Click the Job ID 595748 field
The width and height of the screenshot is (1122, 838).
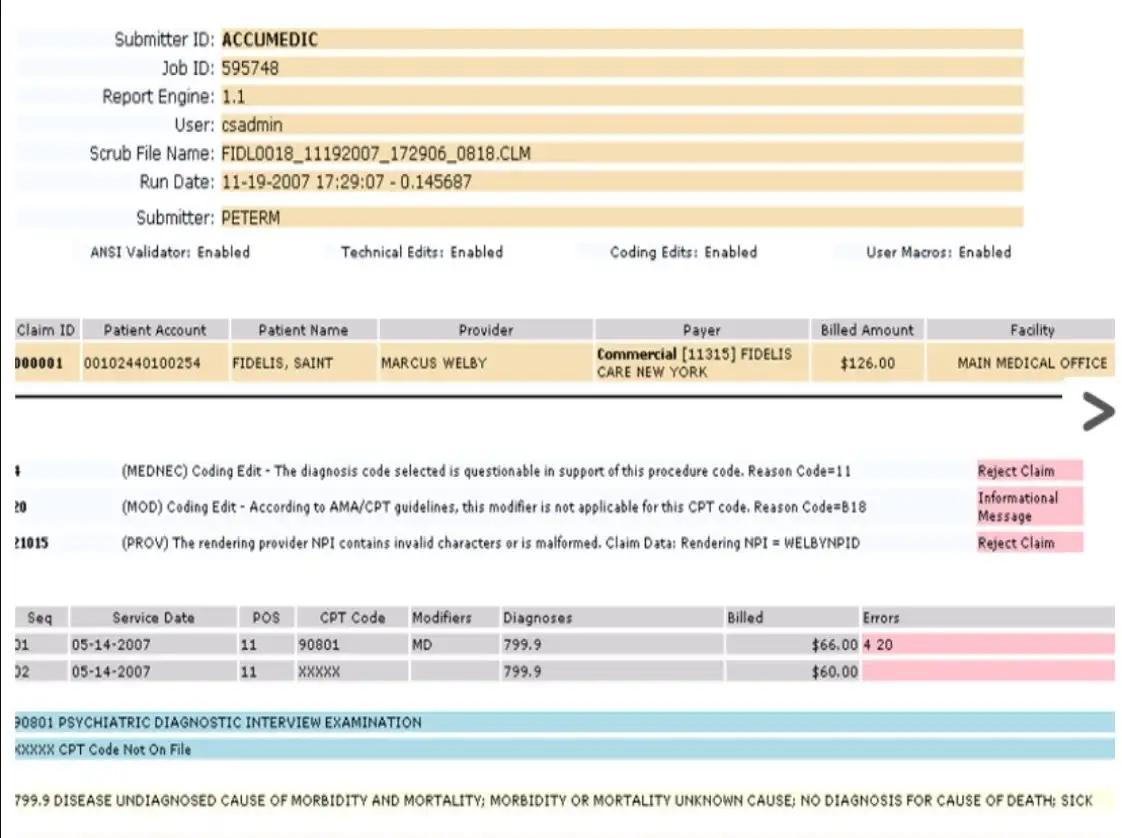(248, 68)
